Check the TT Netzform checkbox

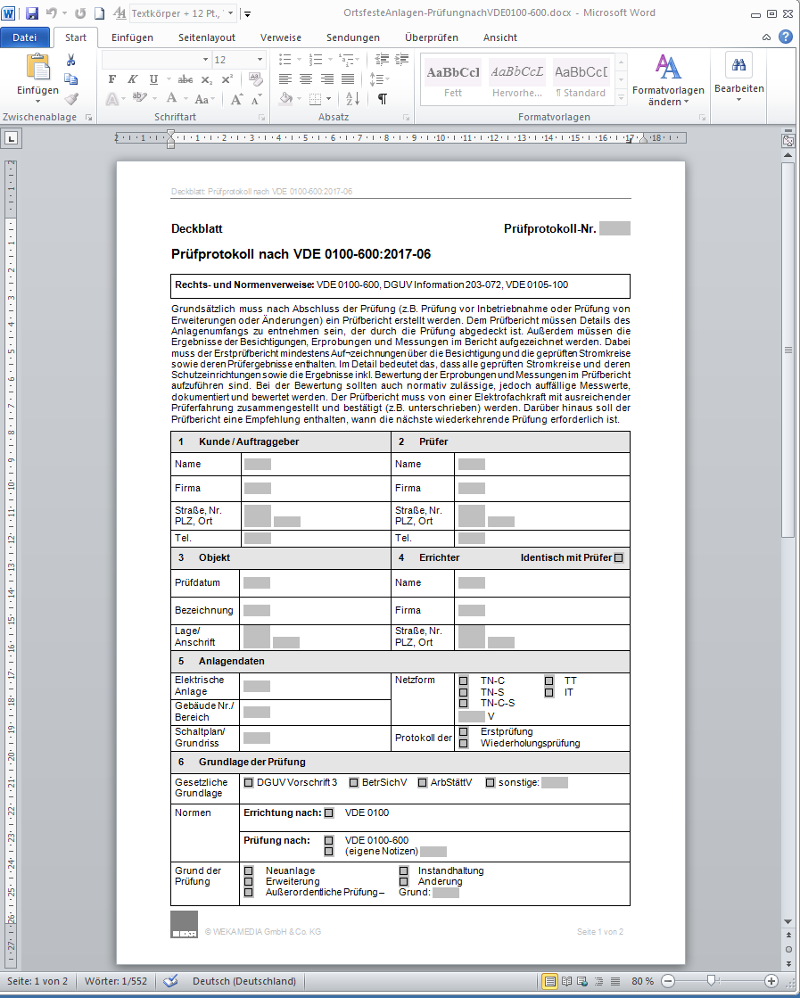pyautogui.click(x=549, y=681)
